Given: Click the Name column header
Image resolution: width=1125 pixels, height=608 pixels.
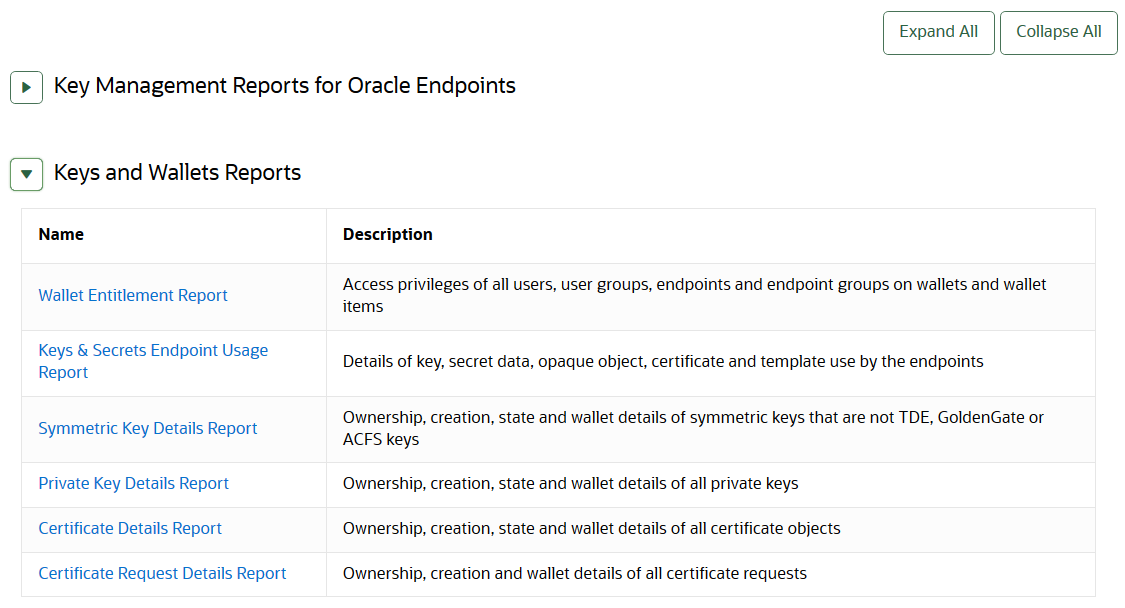Looking at the screenshot, I should coord(61,234).
